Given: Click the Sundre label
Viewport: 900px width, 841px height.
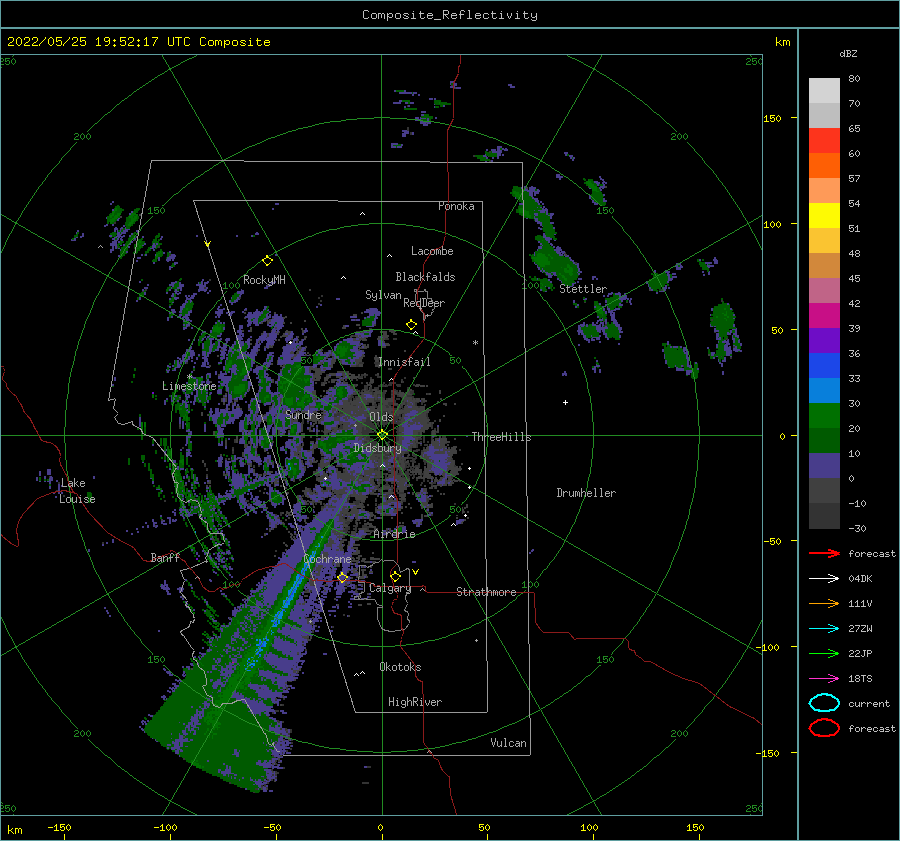Looking at the screenshot, I should (x=304, y=415).
